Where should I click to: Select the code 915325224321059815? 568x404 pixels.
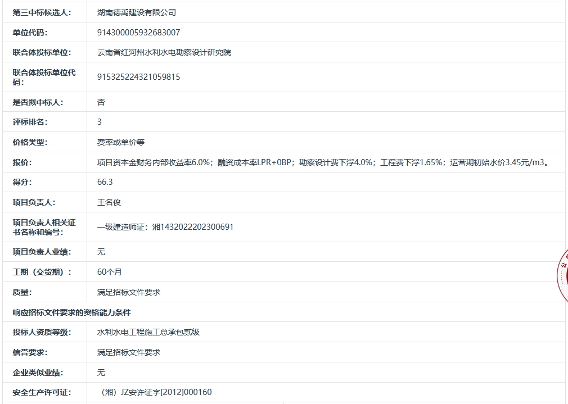pos(138,77)
